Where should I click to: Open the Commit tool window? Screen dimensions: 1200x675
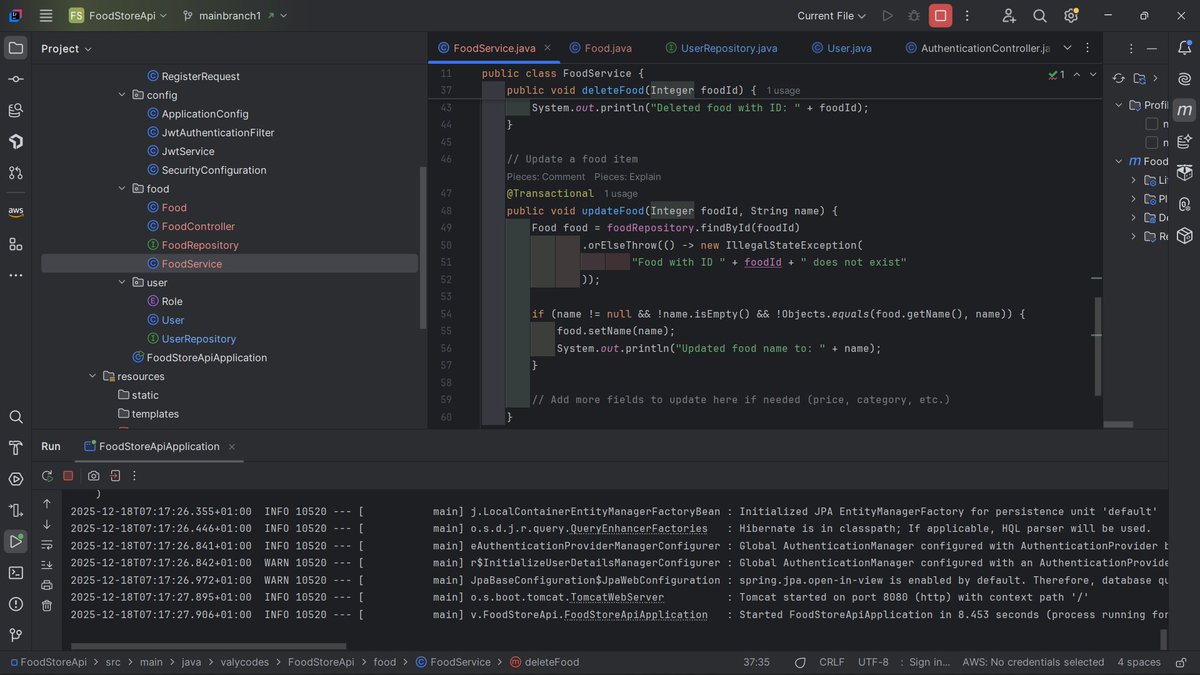[15, 79]
